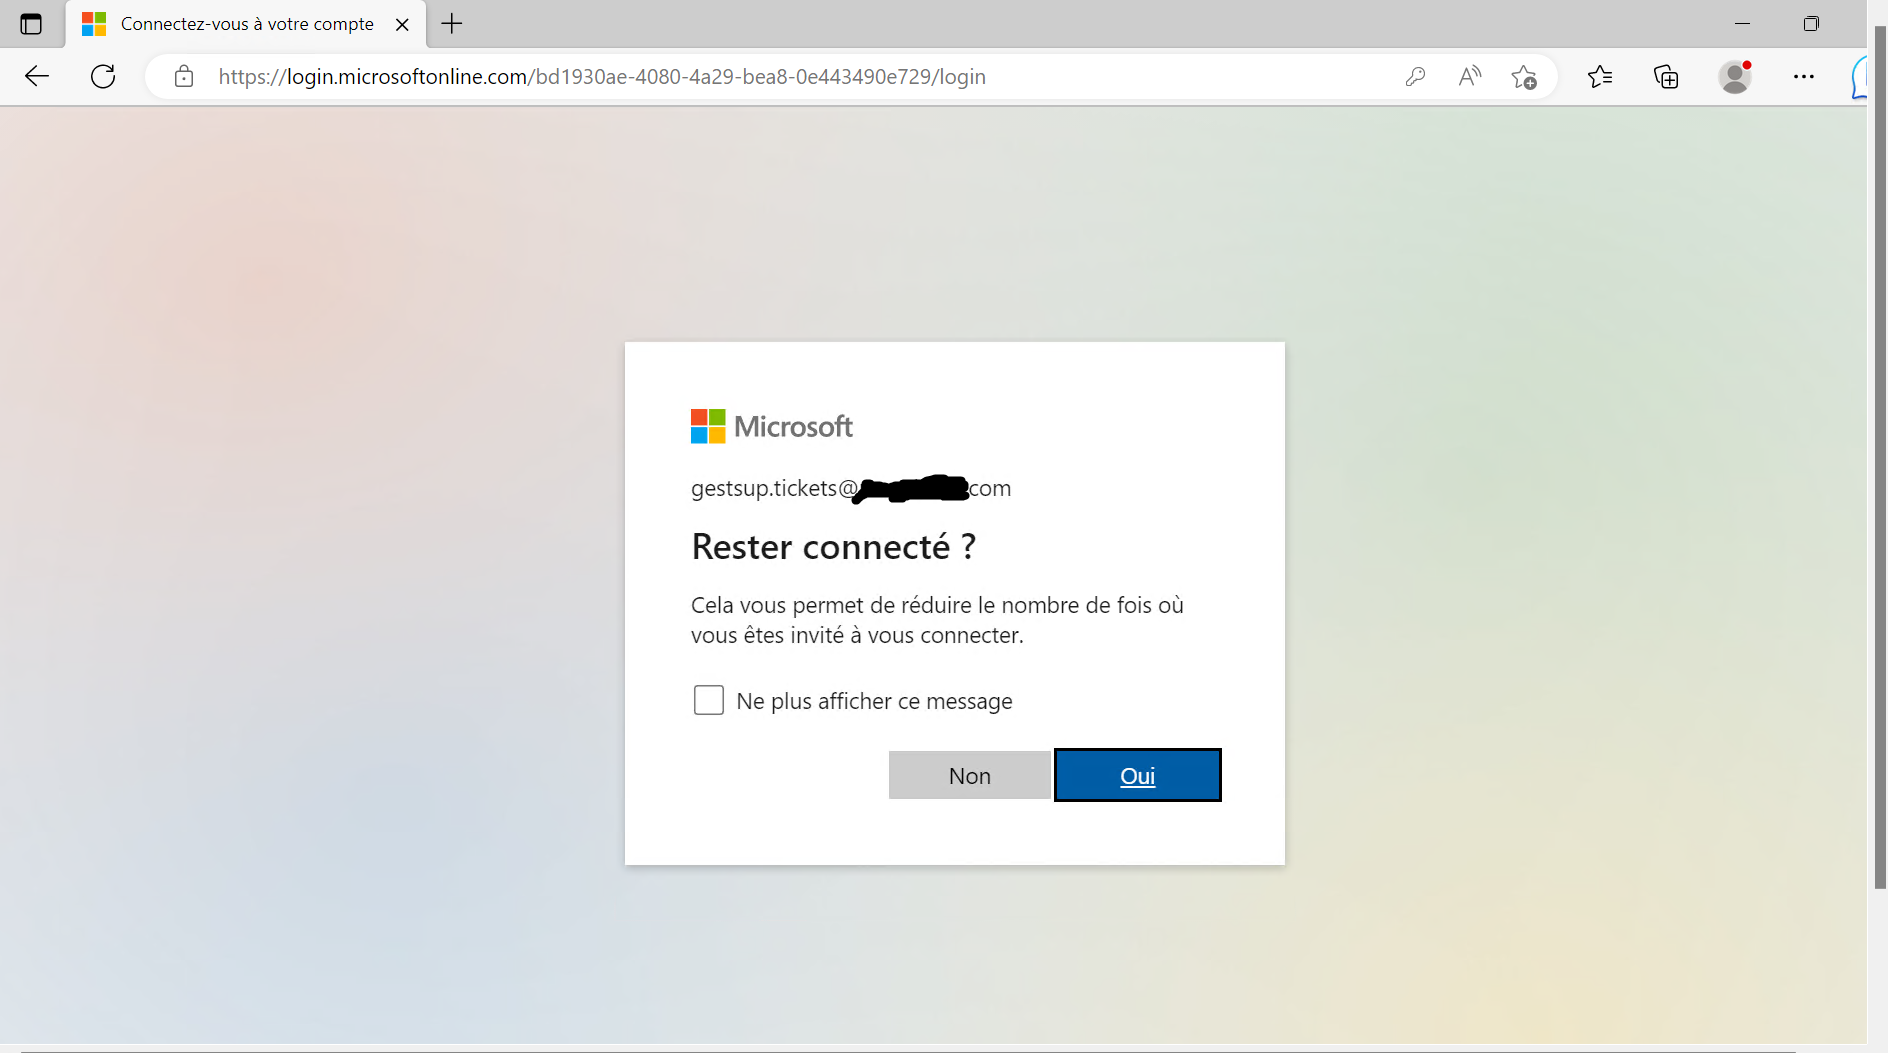Viewport: 1888px width, 1053px height.
Task: Open saved passwords key icon
Action: [x=1415, y=77]
